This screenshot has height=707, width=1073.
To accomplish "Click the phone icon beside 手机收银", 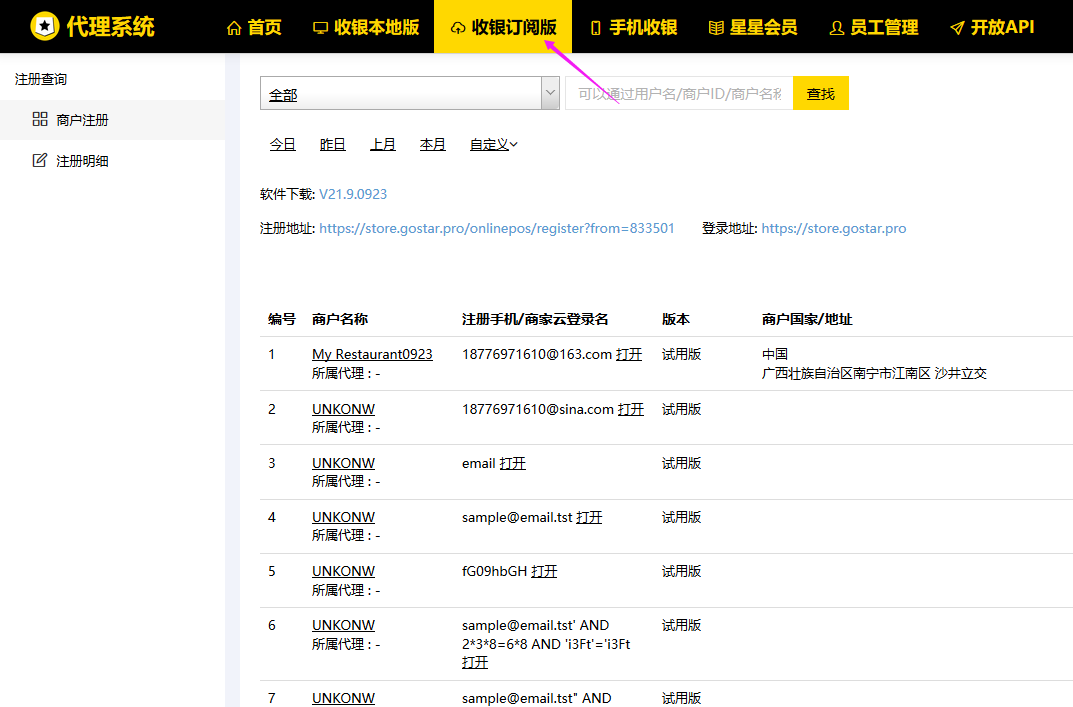I will pyautogui.click(x=596, y=28).
